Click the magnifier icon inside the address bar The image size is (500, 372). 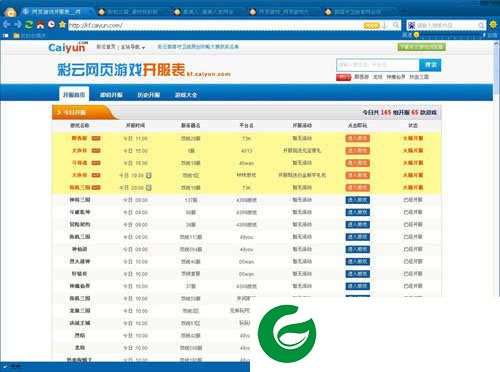pyautogui.click(x=396, y=25)
